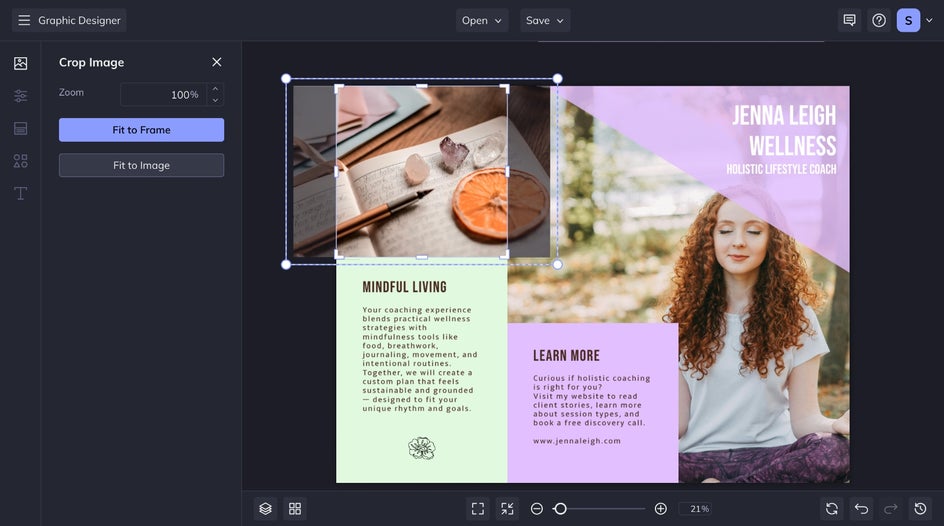
Task: Click the bottom-left round frame handle
Action: pos(286,264)
